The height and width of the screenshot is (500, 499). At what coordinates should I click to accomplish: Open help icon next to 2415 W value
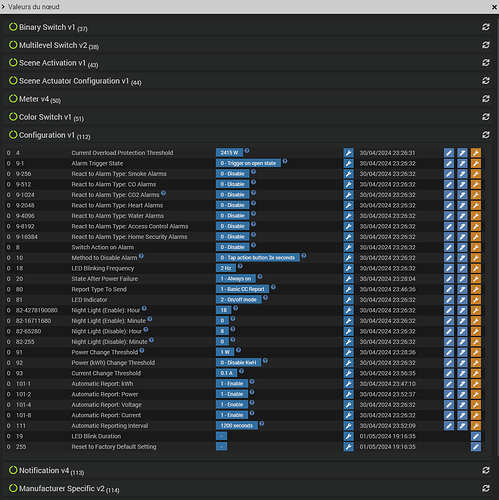247,150
